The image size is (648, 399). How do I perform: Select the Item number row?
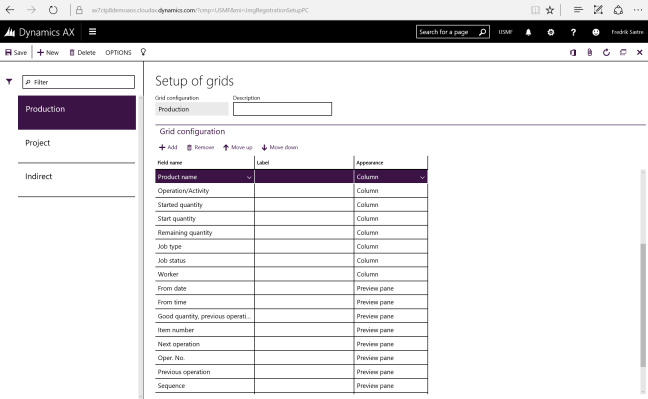pos(291,330)
